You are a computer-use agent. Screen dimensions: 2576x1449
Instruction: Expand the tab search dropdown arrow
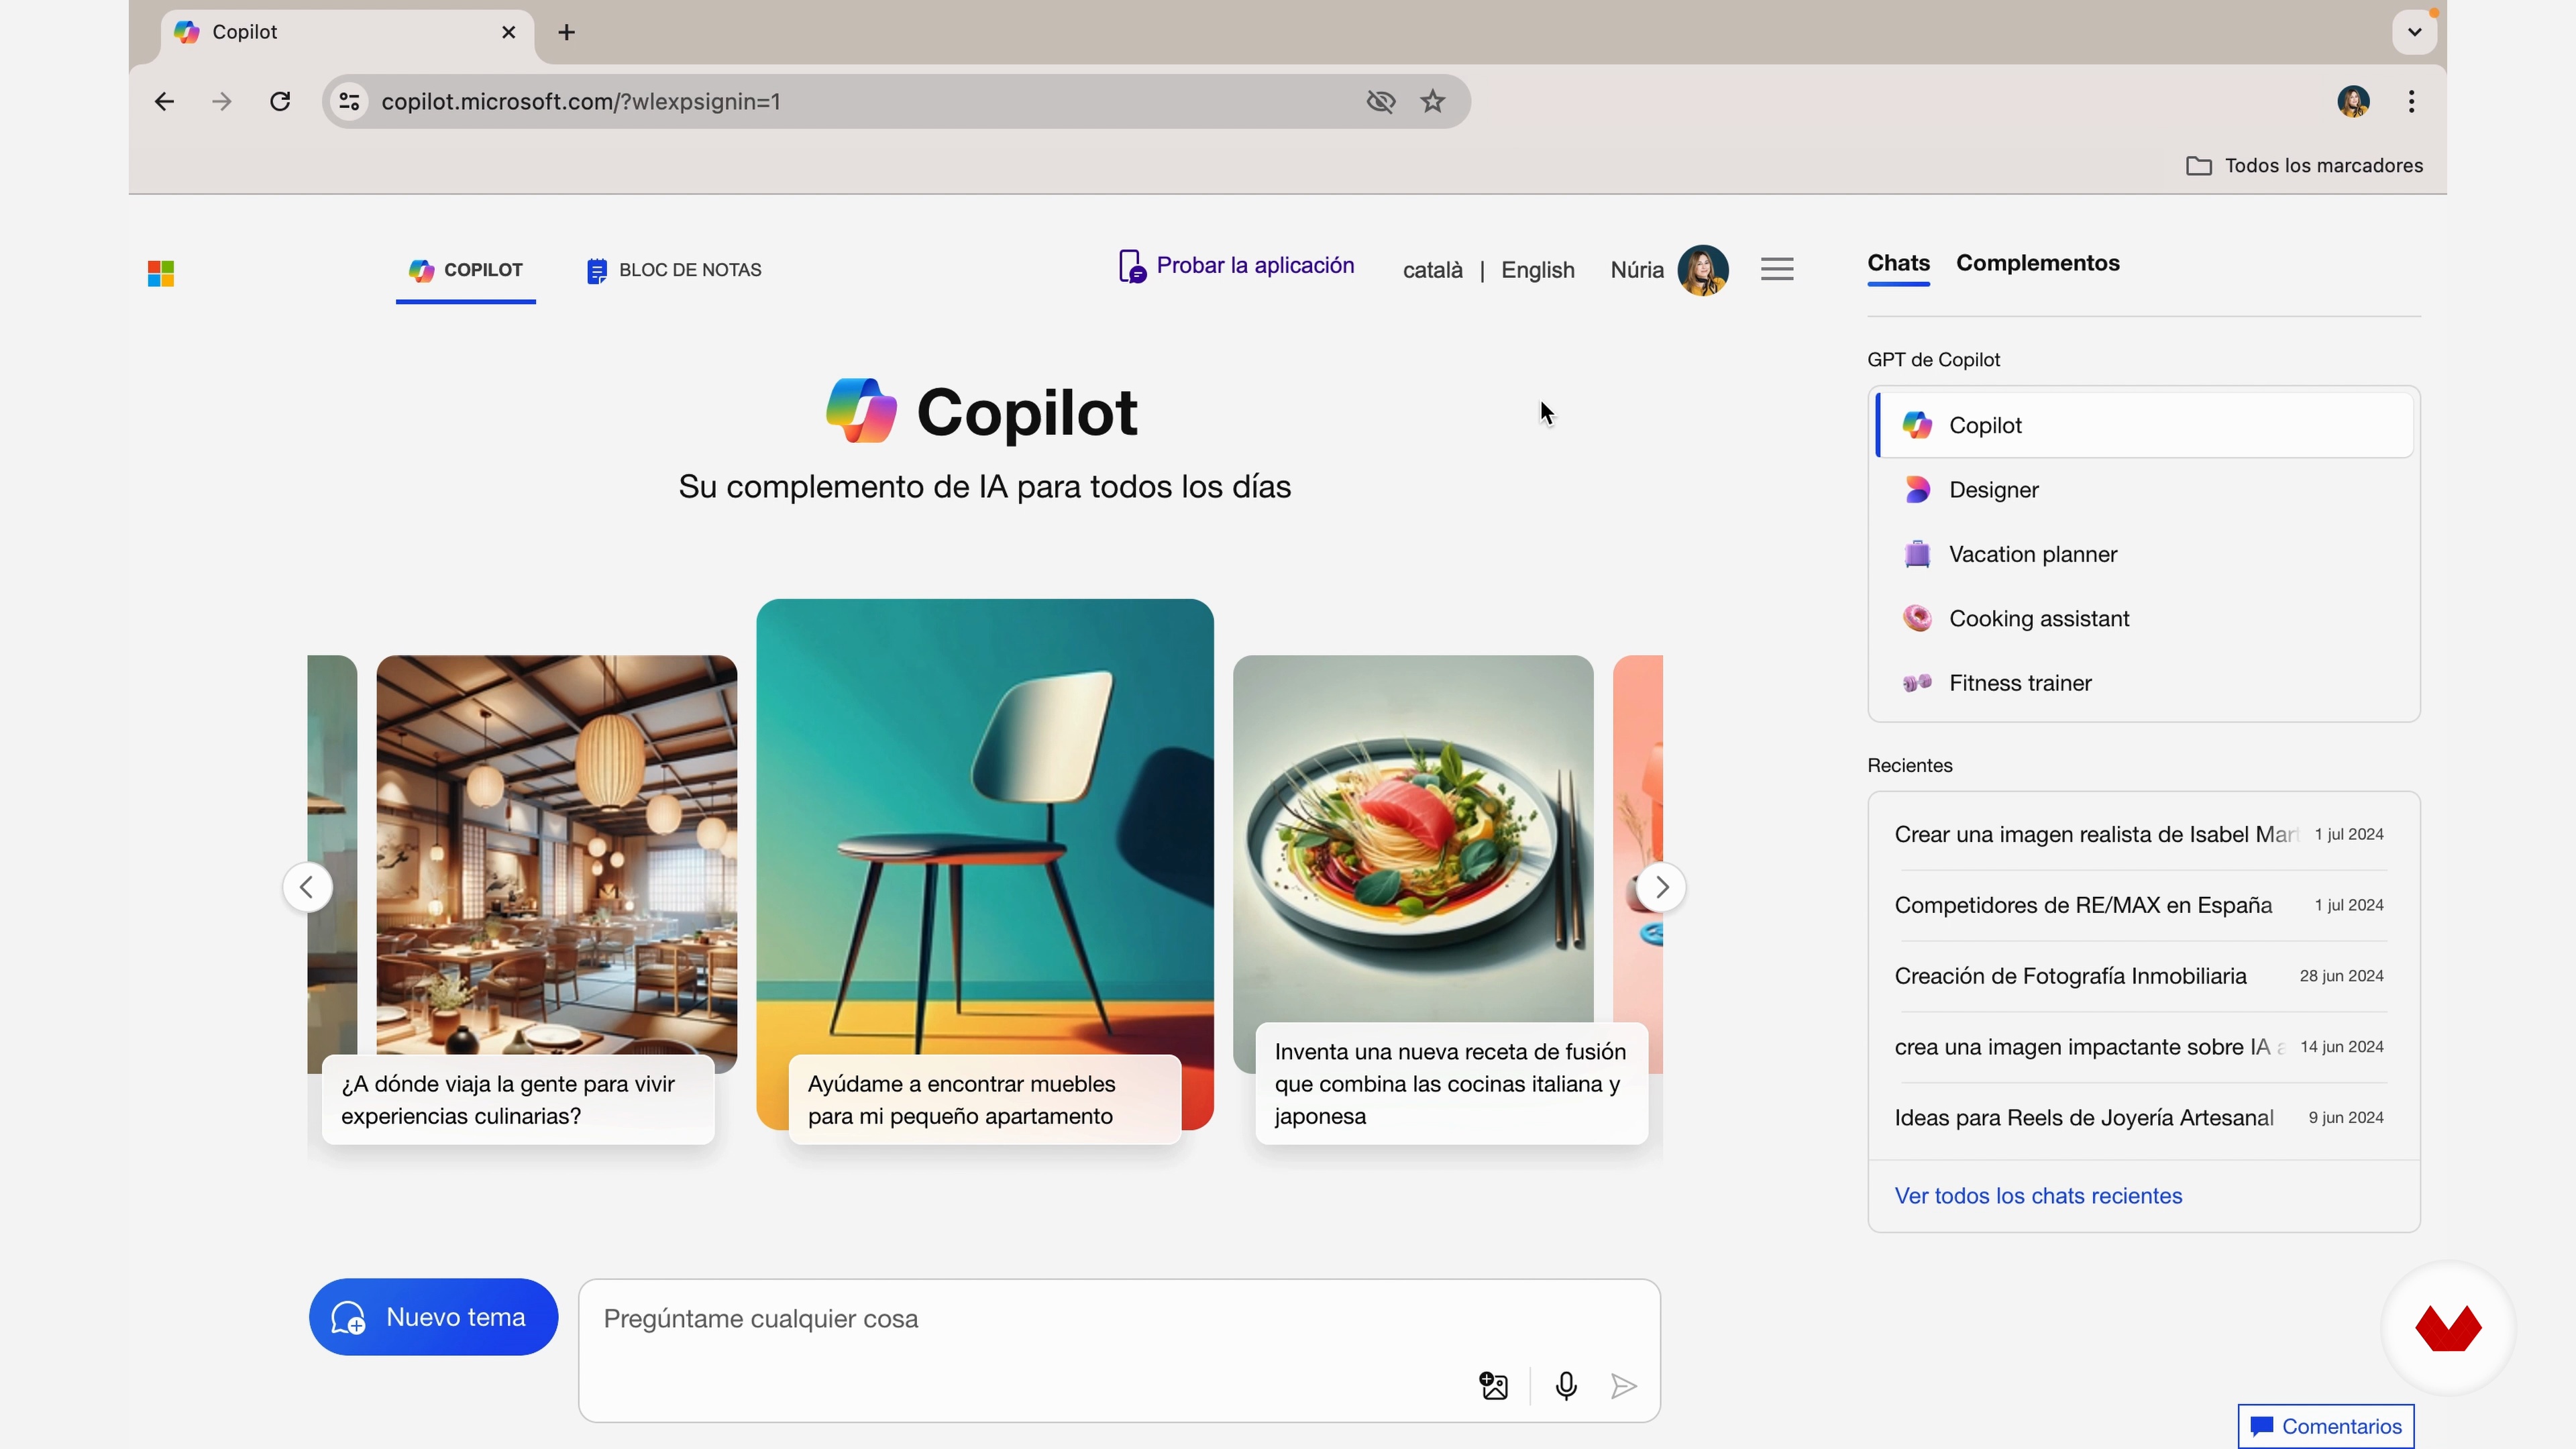click(x=2414, y=32)
